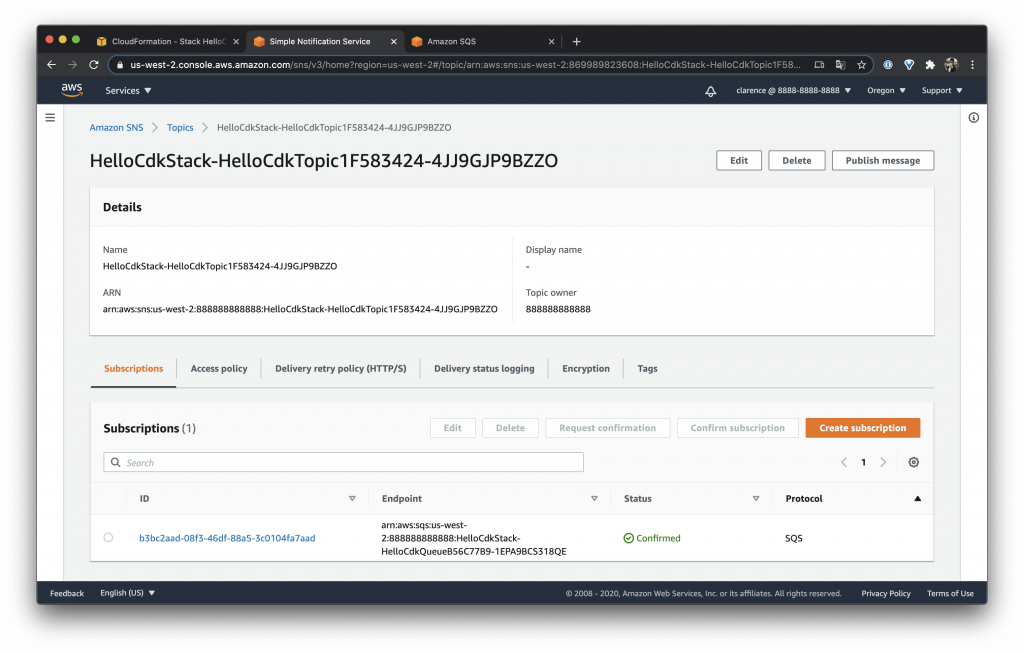The width and height of the screenshot is (1024, 653).
Task: Sort by the Endpoint column arrow
Action: point(594,498)
